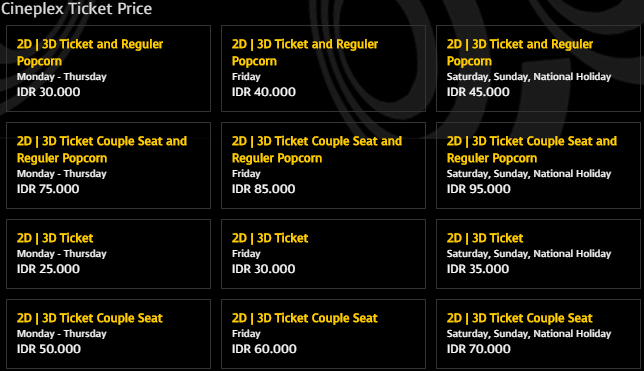Select 2D | 3D Ticket Monday-Thursday IDR 25.000
The height and width of the screenshot is (371, 644).
click(108, 254)
